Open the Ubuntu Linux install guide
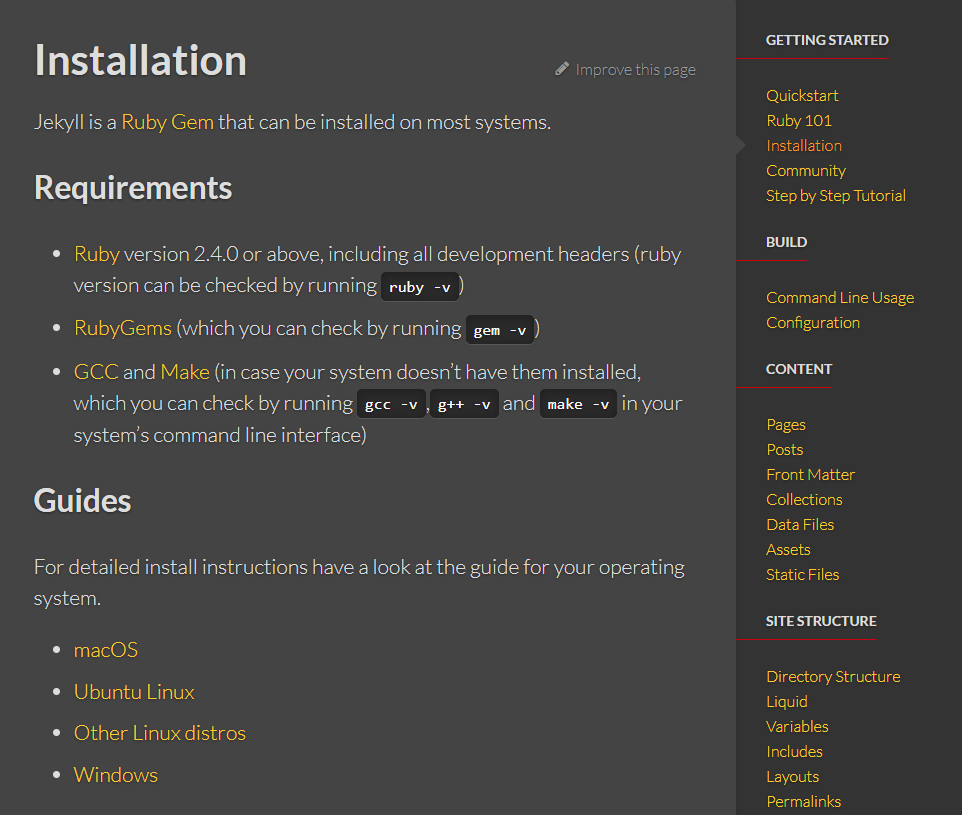The image size is (962, 815). tap(134, 692)
